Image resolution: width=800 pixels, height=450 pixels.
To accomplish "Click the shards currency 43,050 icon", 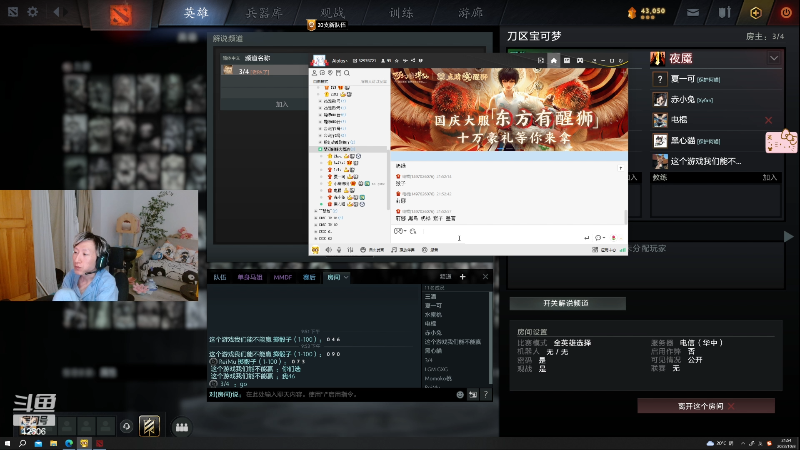I will click(632, 13).
